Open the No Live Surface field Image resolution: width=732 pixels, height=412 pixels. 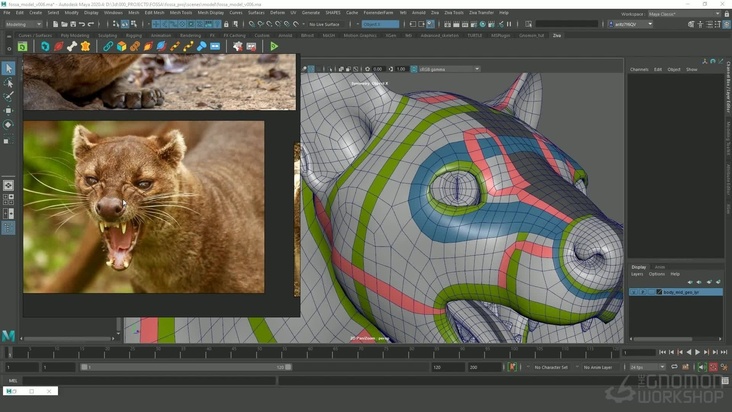tap(324, 24)
